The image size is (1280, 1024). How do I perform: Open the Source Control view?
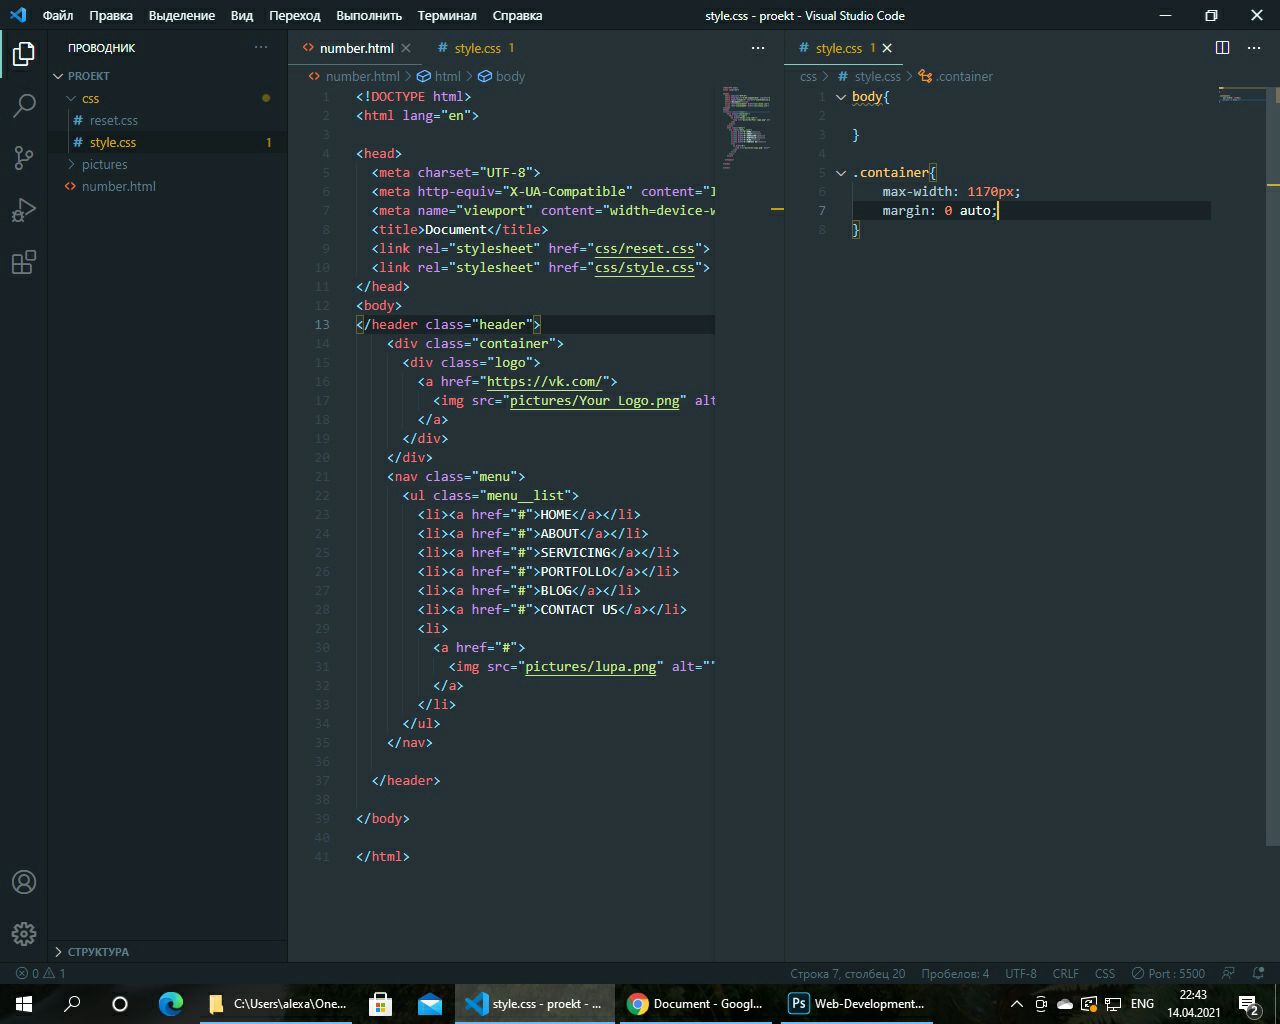click(x=24, y=158)
